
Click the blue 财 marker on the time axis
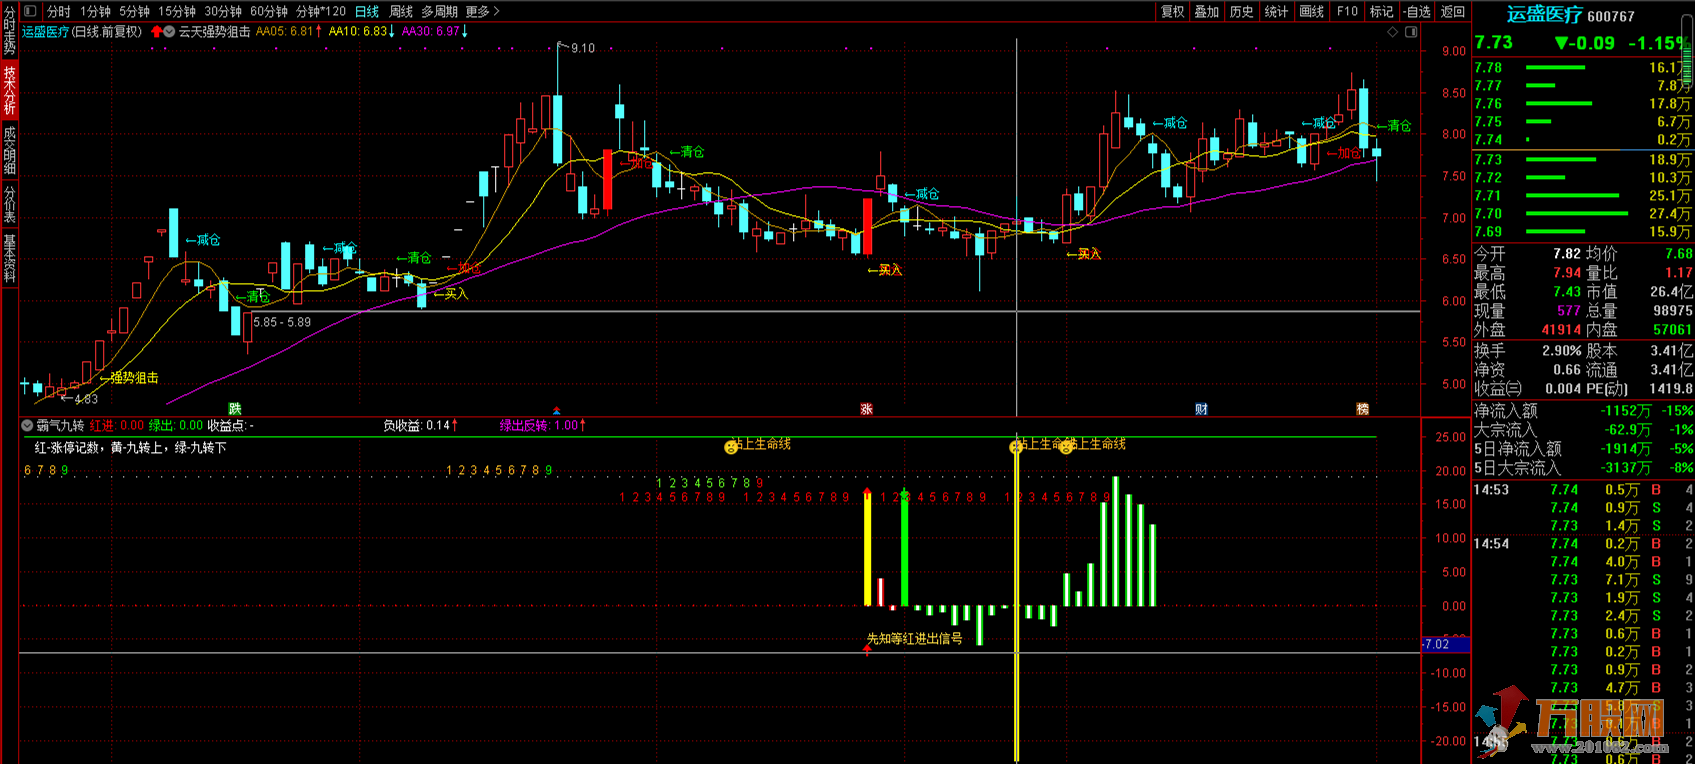point(1201,409)
